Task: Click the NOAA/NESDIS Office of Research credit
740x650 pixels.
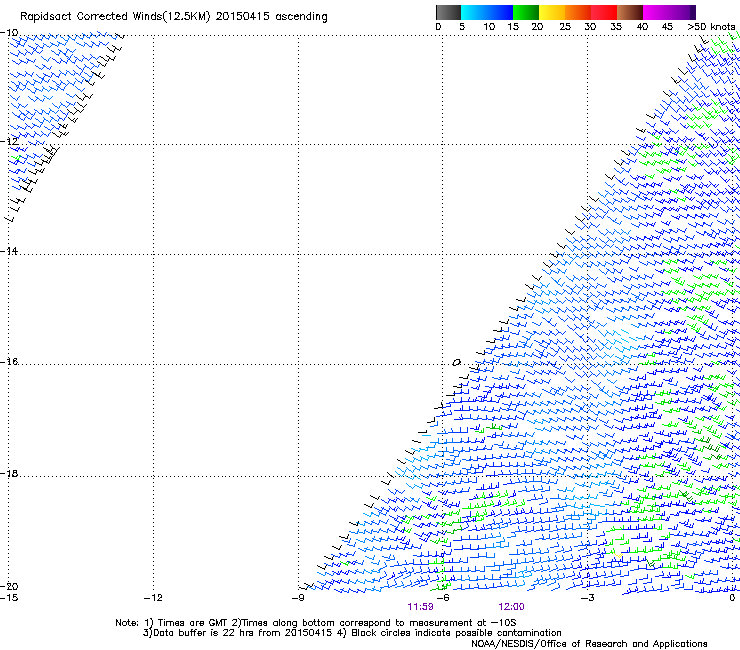Action: [589, 644]
